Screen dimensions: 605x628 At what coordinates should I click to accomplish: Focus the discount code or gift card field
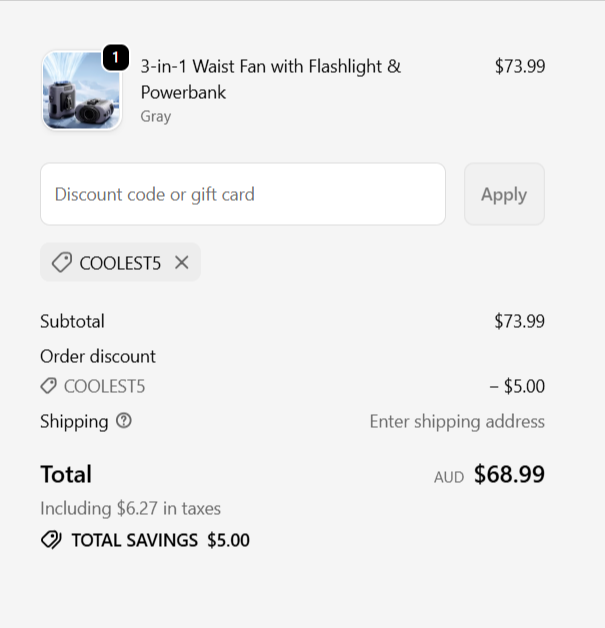point(243,194)
